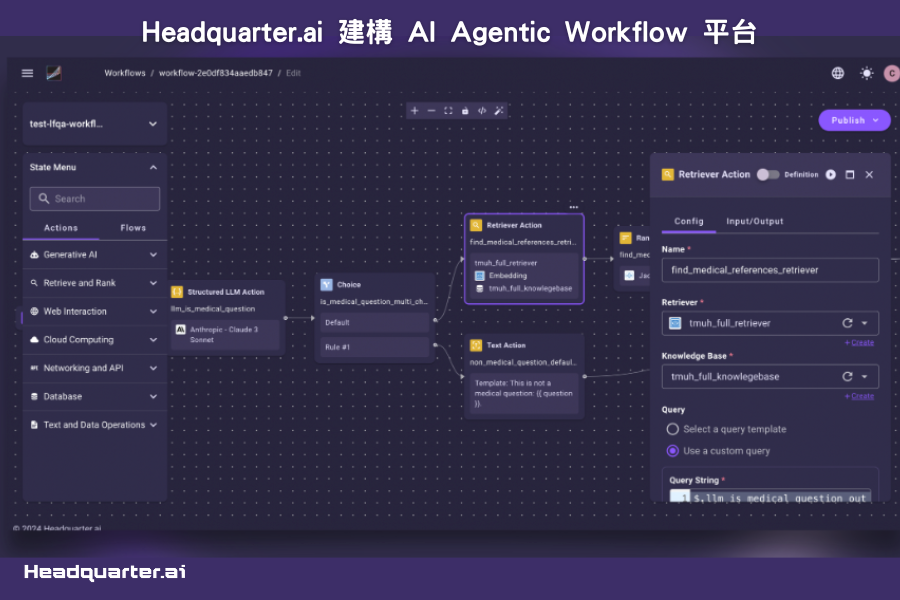
Task: Select the Default choice branch
Action: pos(374,323)
